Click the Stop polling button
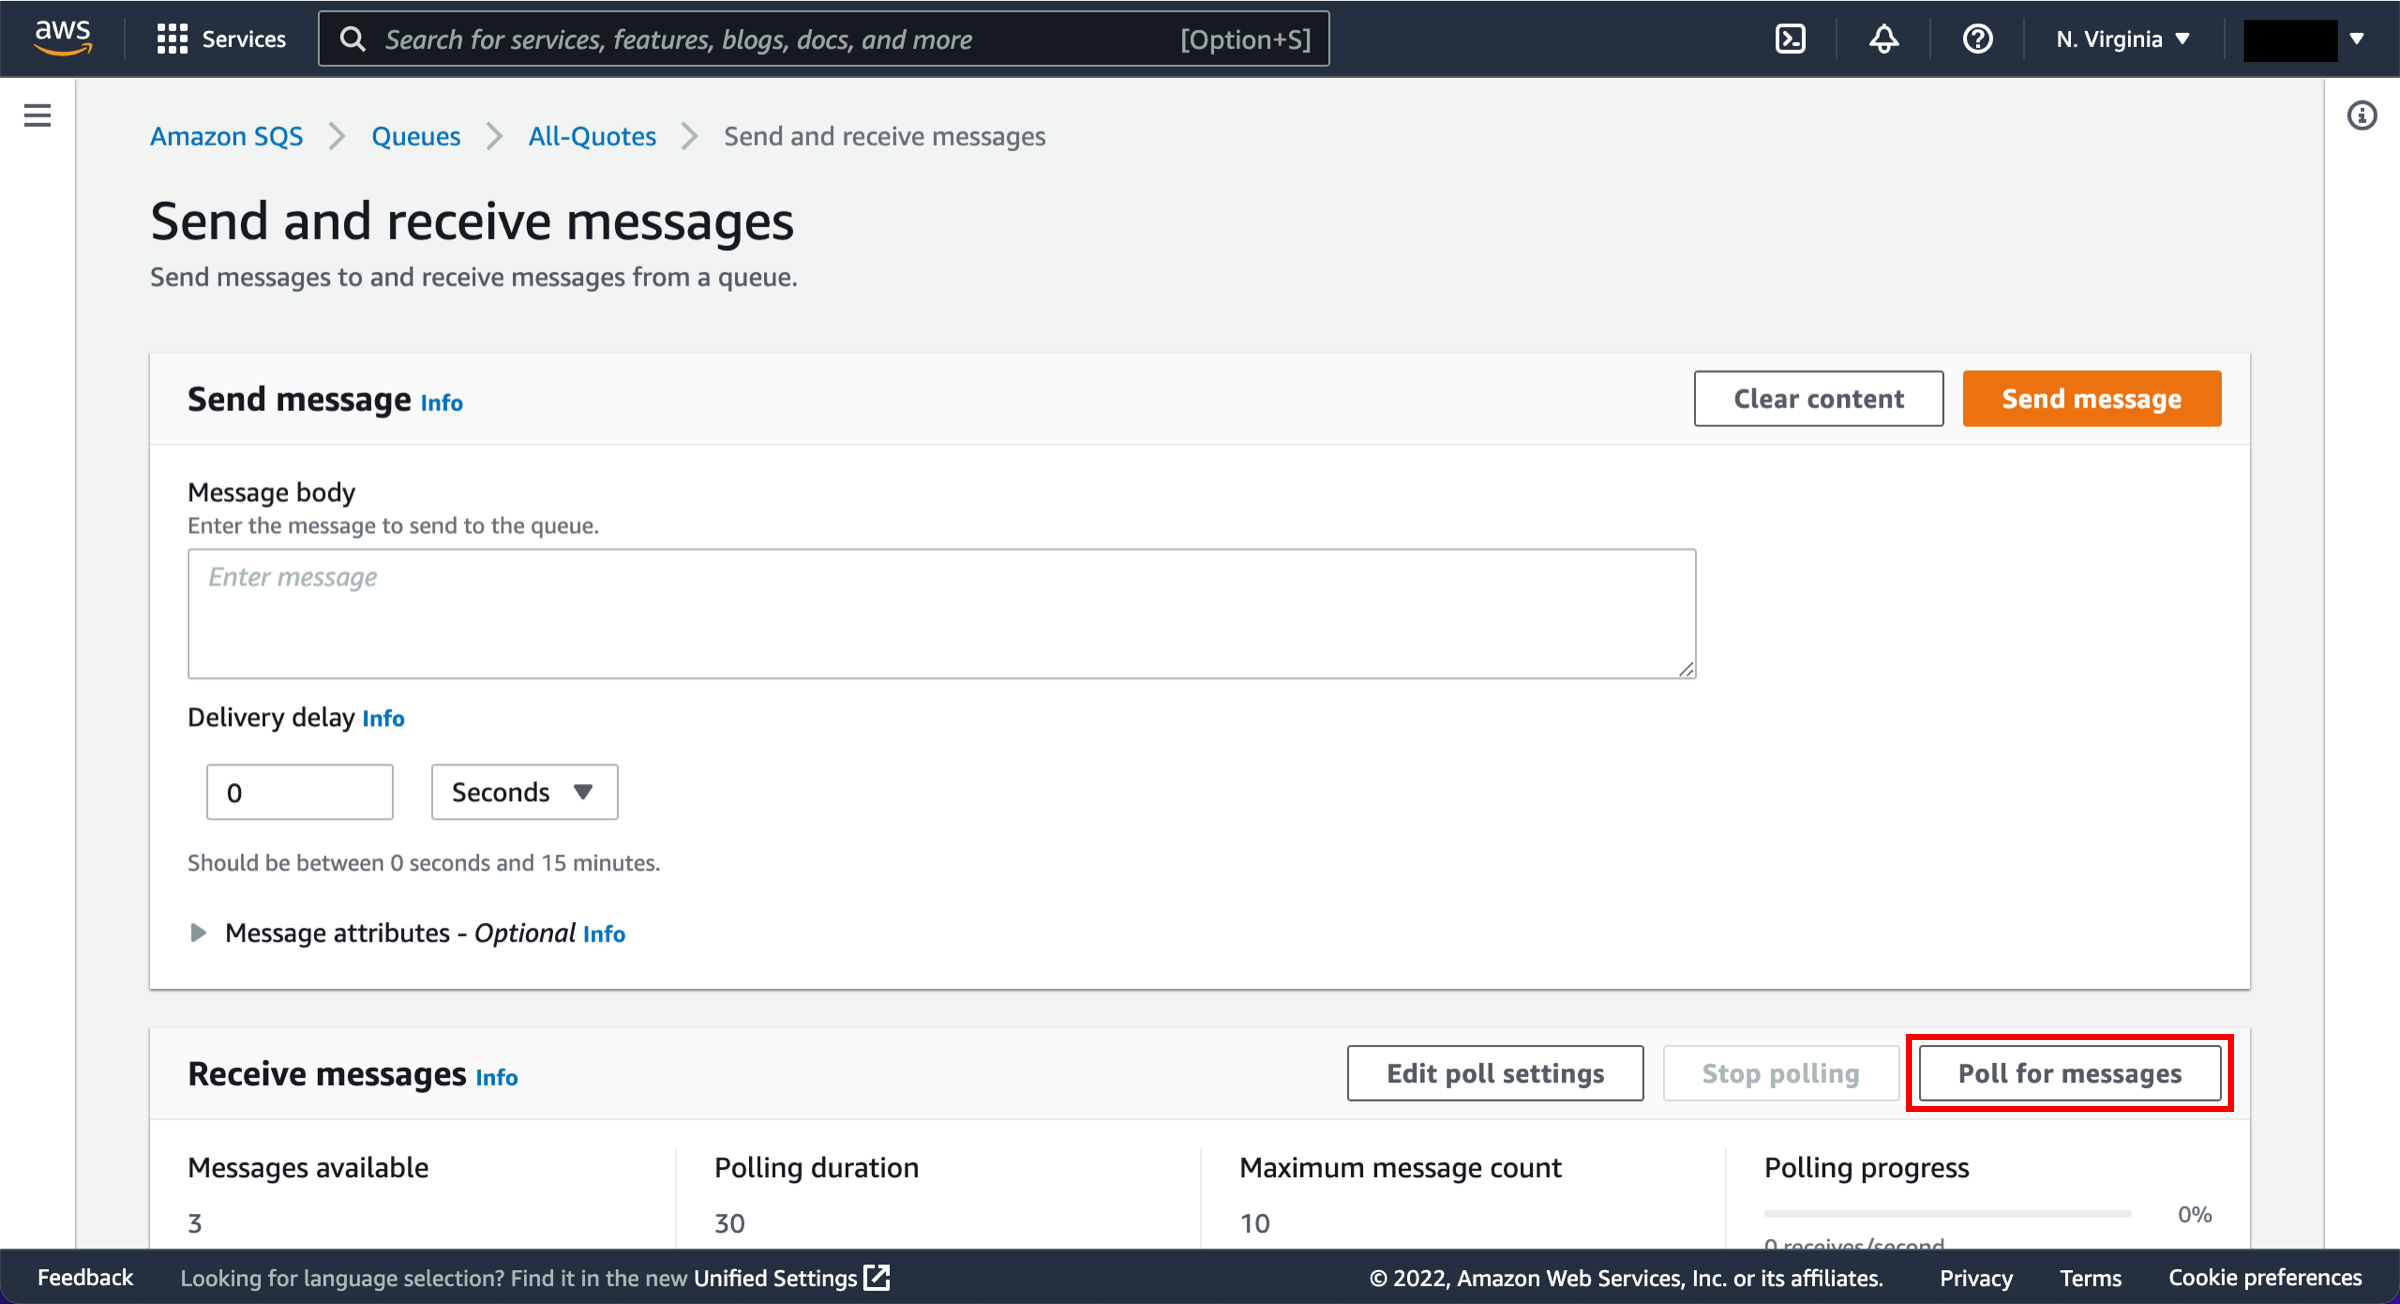Screen dimensions: 2400x1304 pyautogui.click(x=1780, y=1073)
